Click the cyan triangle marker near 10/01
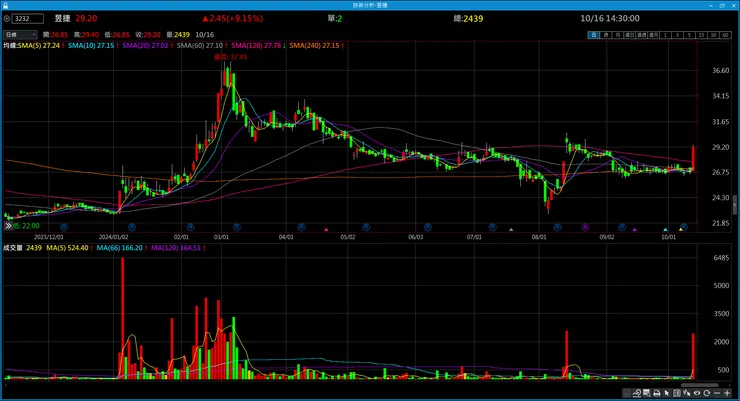Image resolution: width=740 pixels, height=401 pixels. (x=665, y=230)
